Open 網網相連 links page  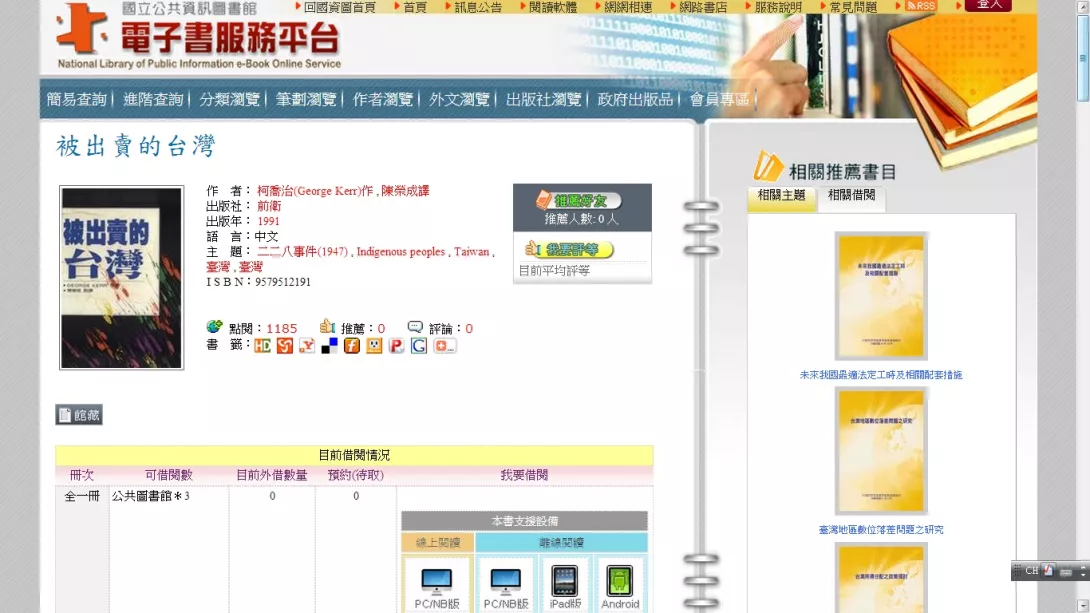(x=628, y=7)
